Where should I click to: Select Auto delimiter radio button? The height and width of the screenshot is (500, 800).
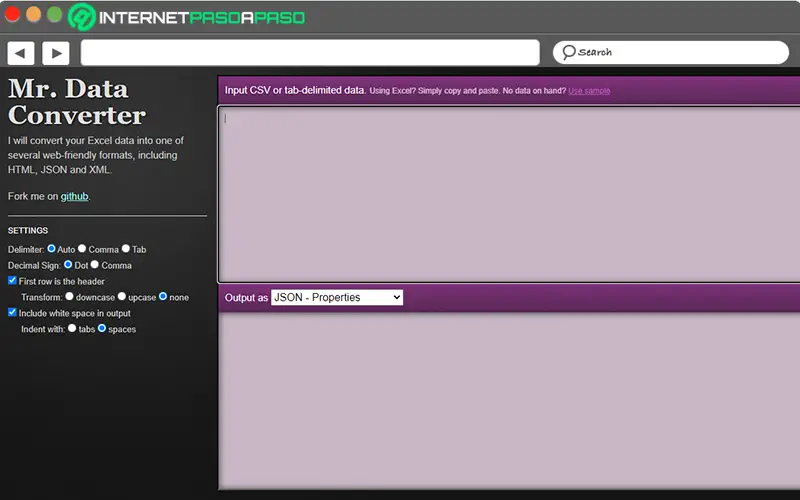click(x=52, y=248)
